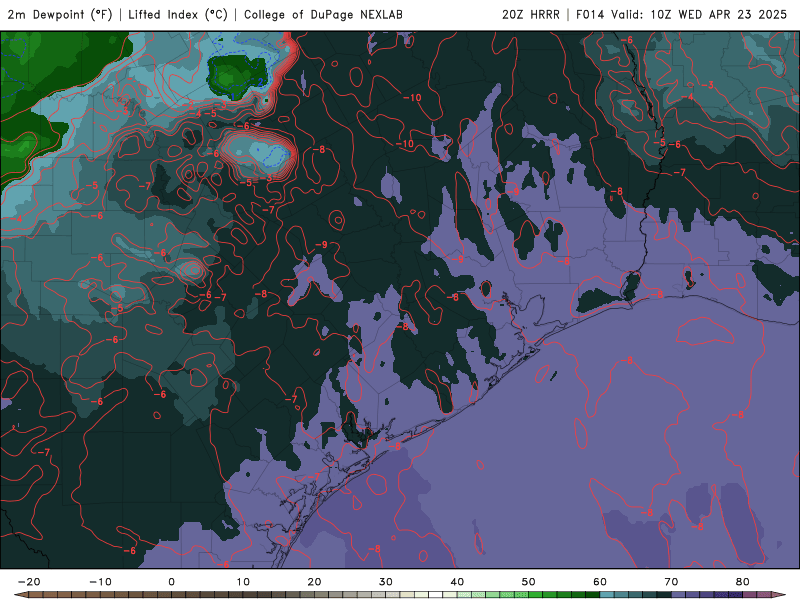This screenshot has width=800, height=600.
Task: Click the "2m Dewpoint (°F)" title text
Action: click(x=60, y=14)
